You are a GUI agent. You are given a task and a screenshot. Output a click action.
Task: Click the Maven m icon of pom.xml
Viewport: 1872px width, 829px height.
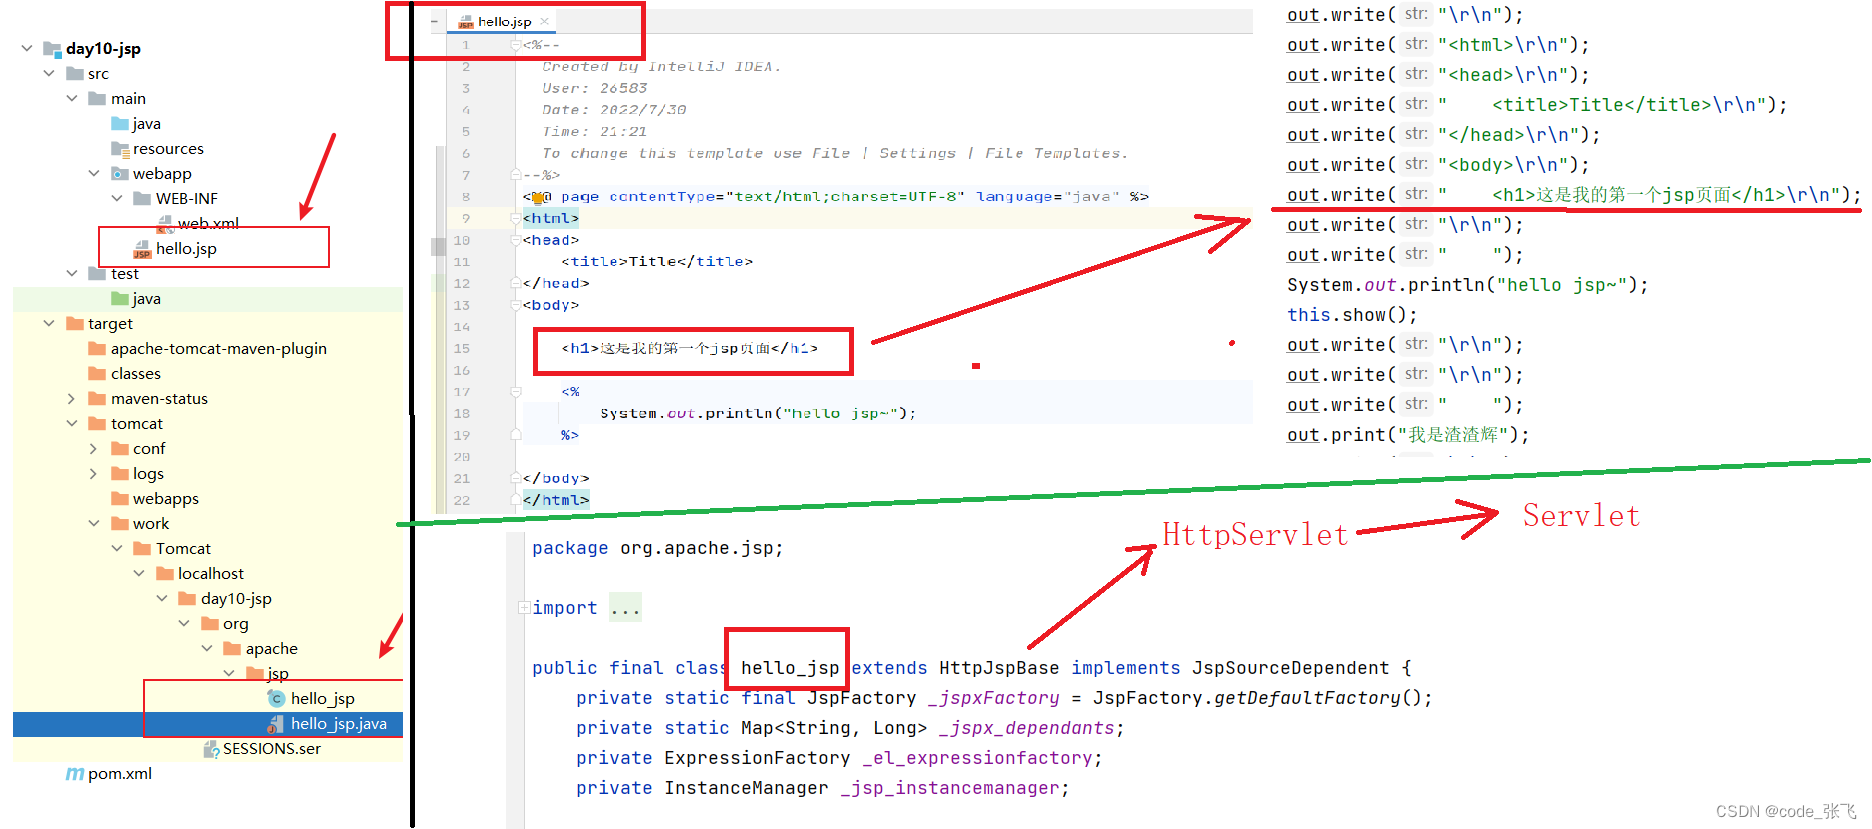(75, 774)
